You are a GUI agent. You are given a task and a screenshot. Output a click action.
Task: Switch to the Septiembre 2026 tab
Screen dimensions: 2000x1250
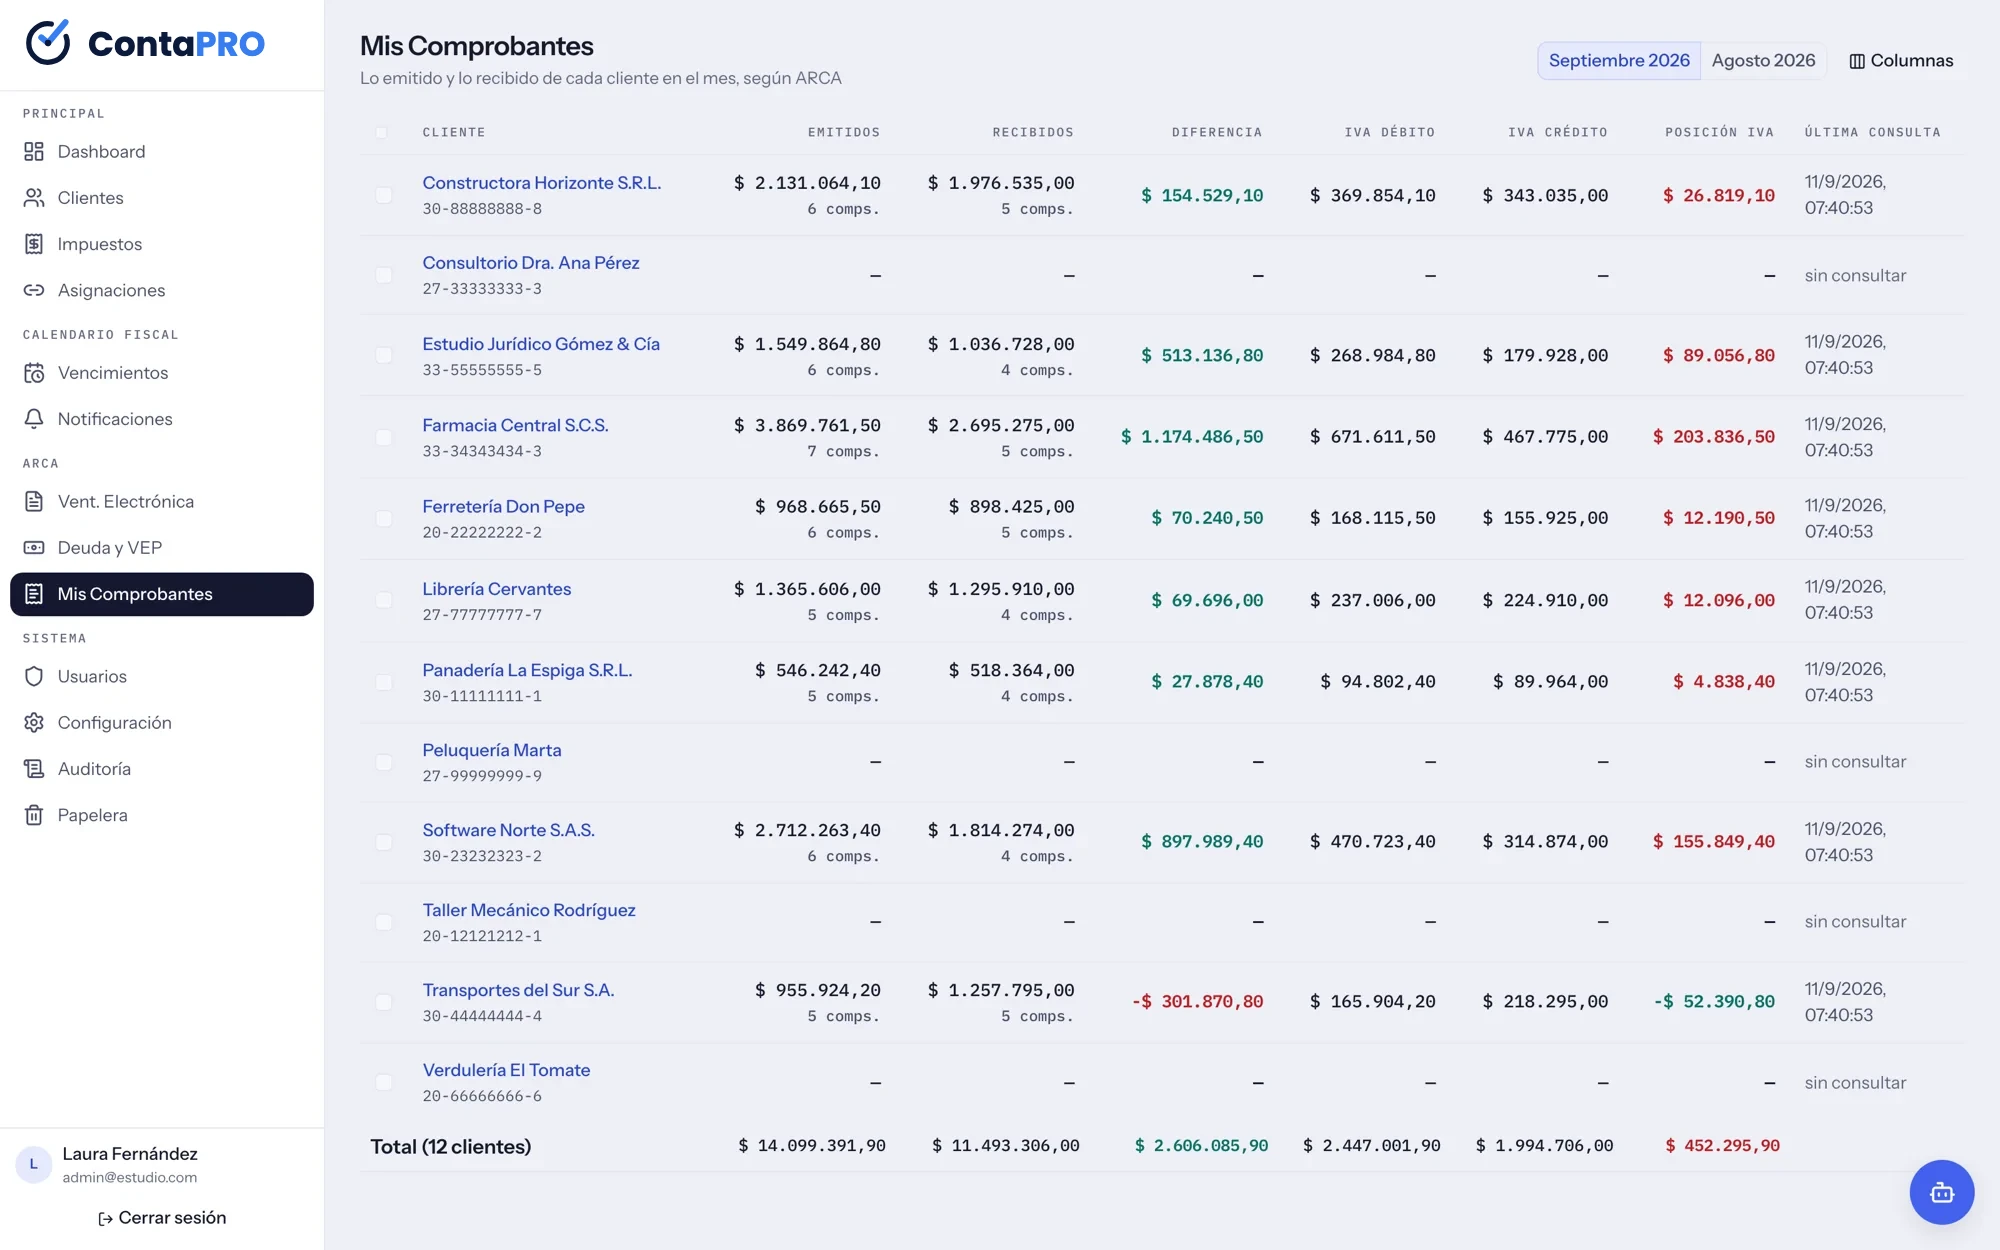pos(1619,61)
